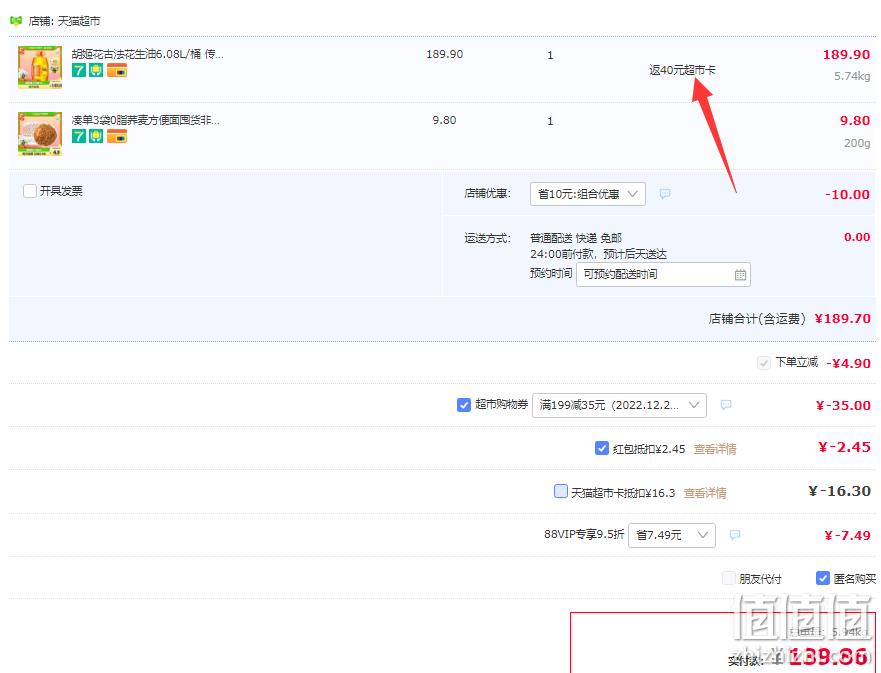Click the red 189.90 subtotal of peanut oil

(846, 54)
